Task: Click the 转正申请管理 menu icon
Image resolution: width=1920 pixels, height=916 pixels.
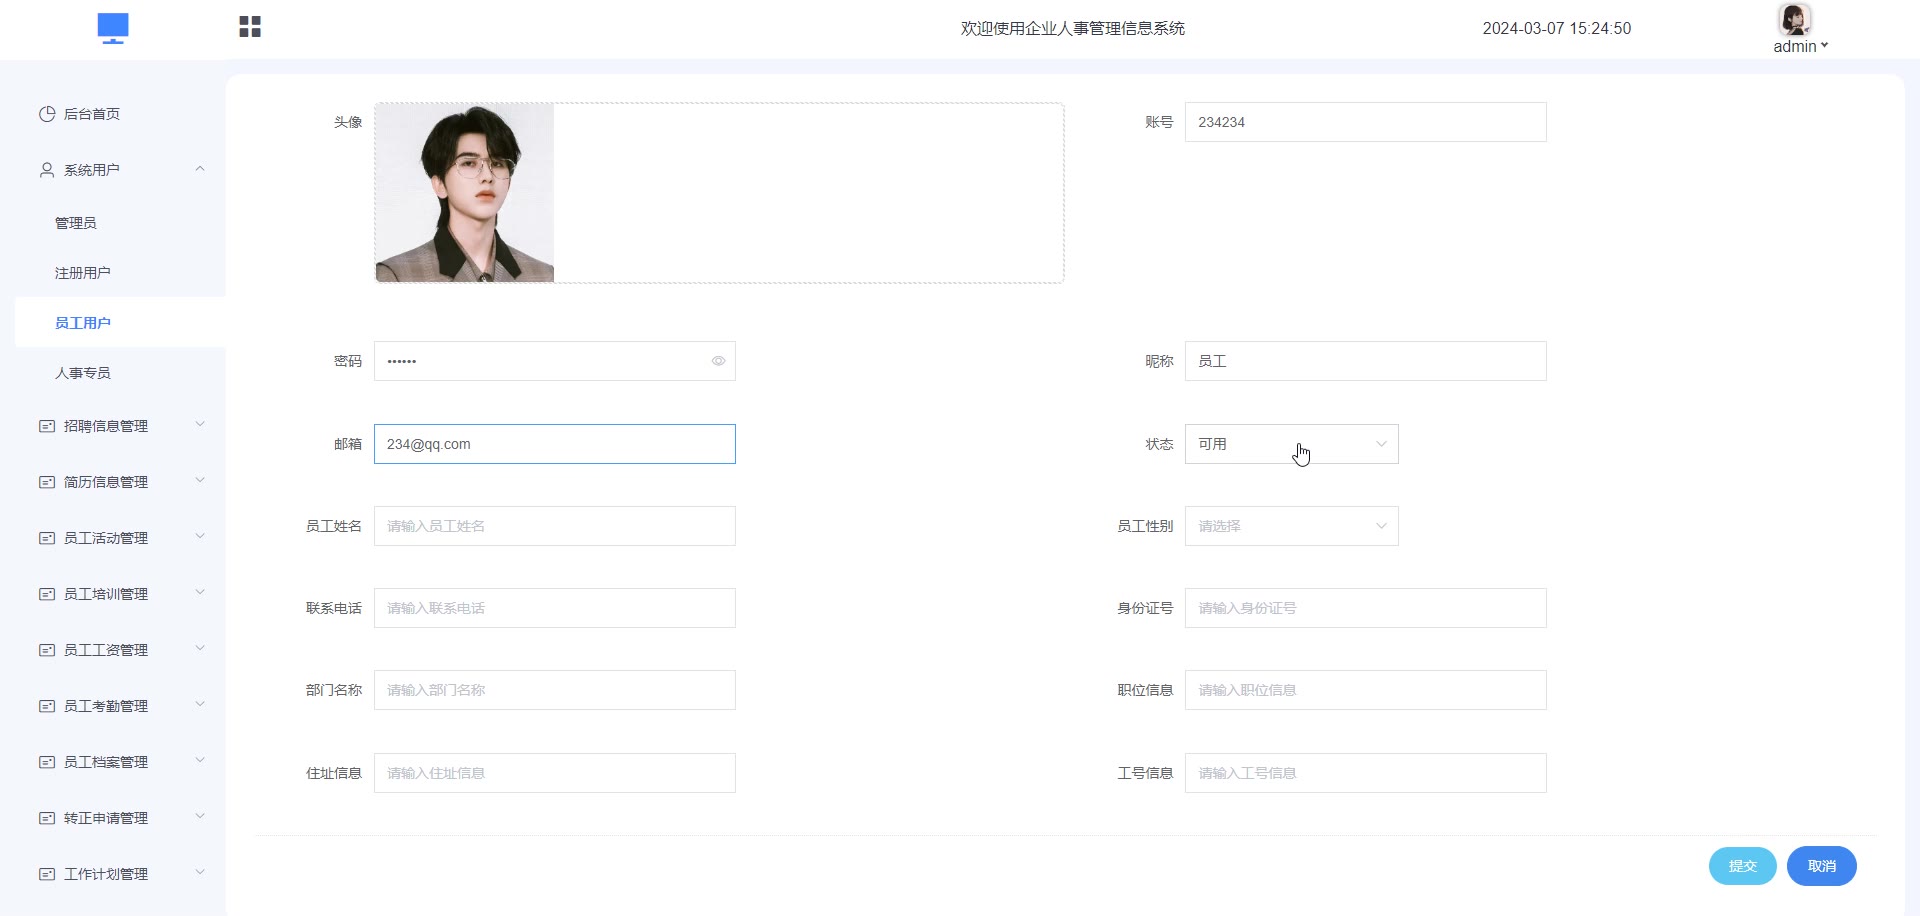Action: click(x=47, y=818)
